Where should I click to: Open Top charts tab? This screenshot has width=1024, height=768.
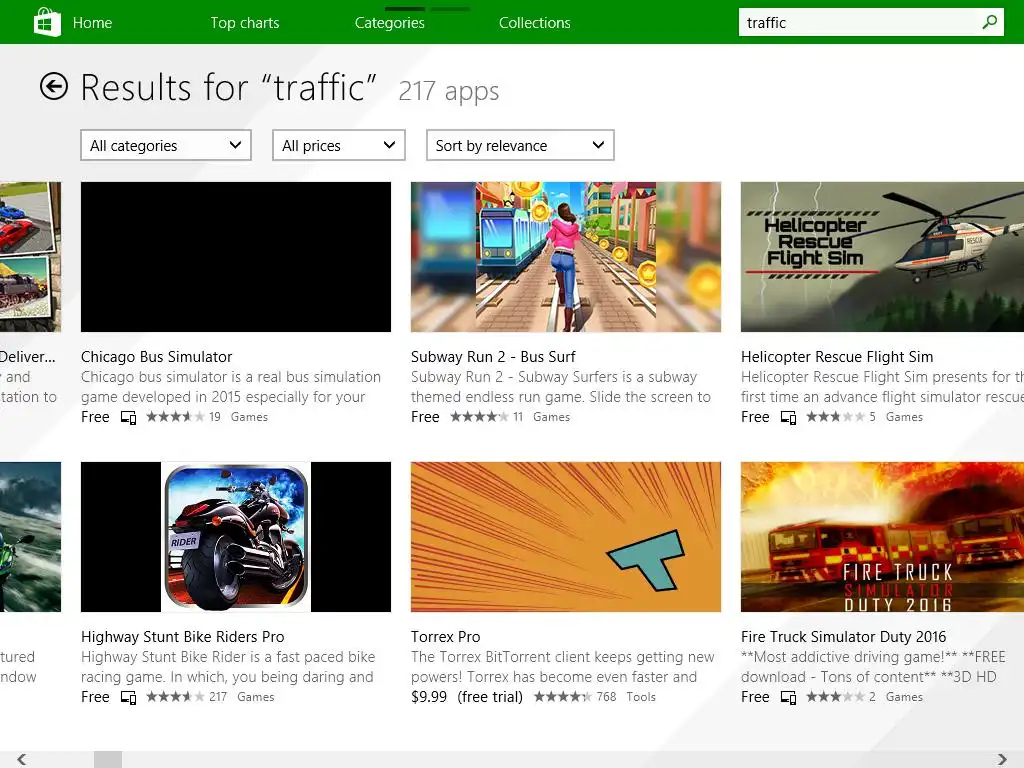pyautogui.click(x=245, y=23)
